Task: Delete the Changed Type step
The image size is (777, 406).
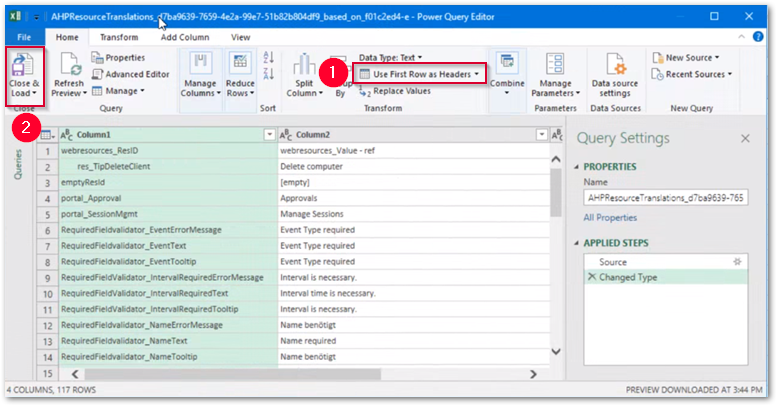Action: coord(592,277)
